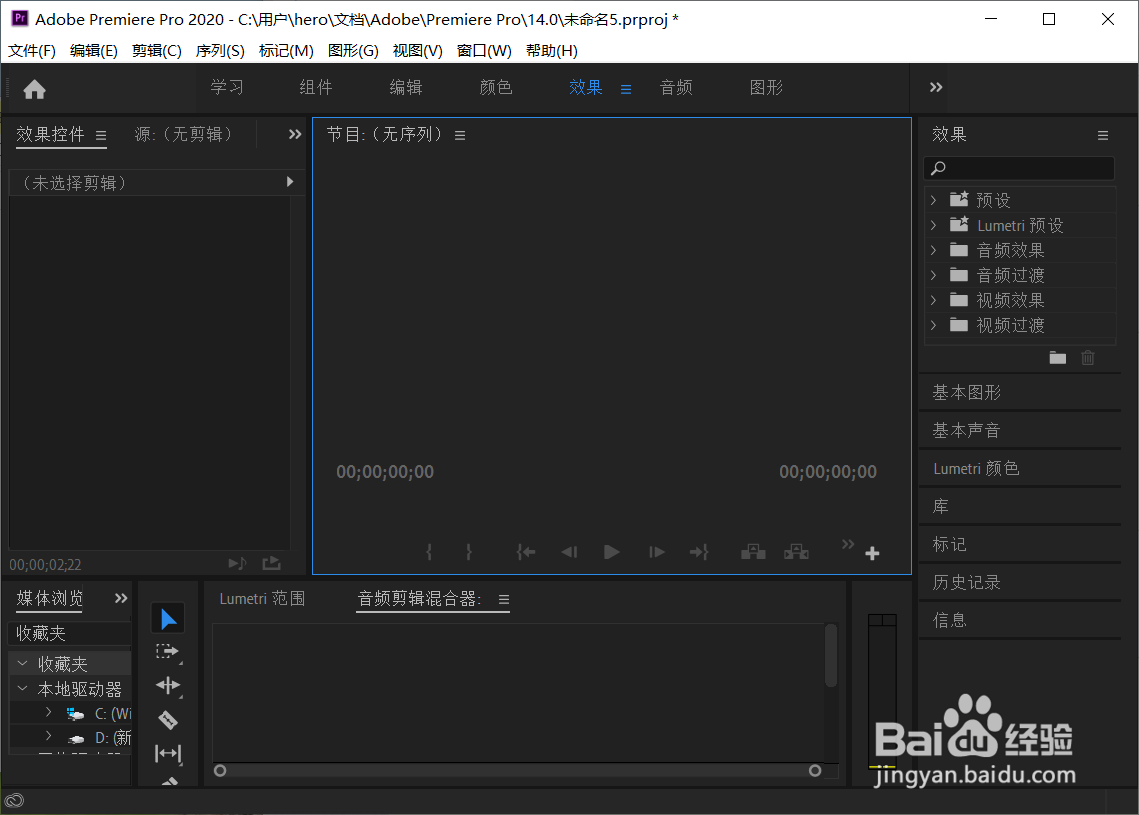Select the Ripple Edit tool
The image size is (1139, 815).
(168, 686)
